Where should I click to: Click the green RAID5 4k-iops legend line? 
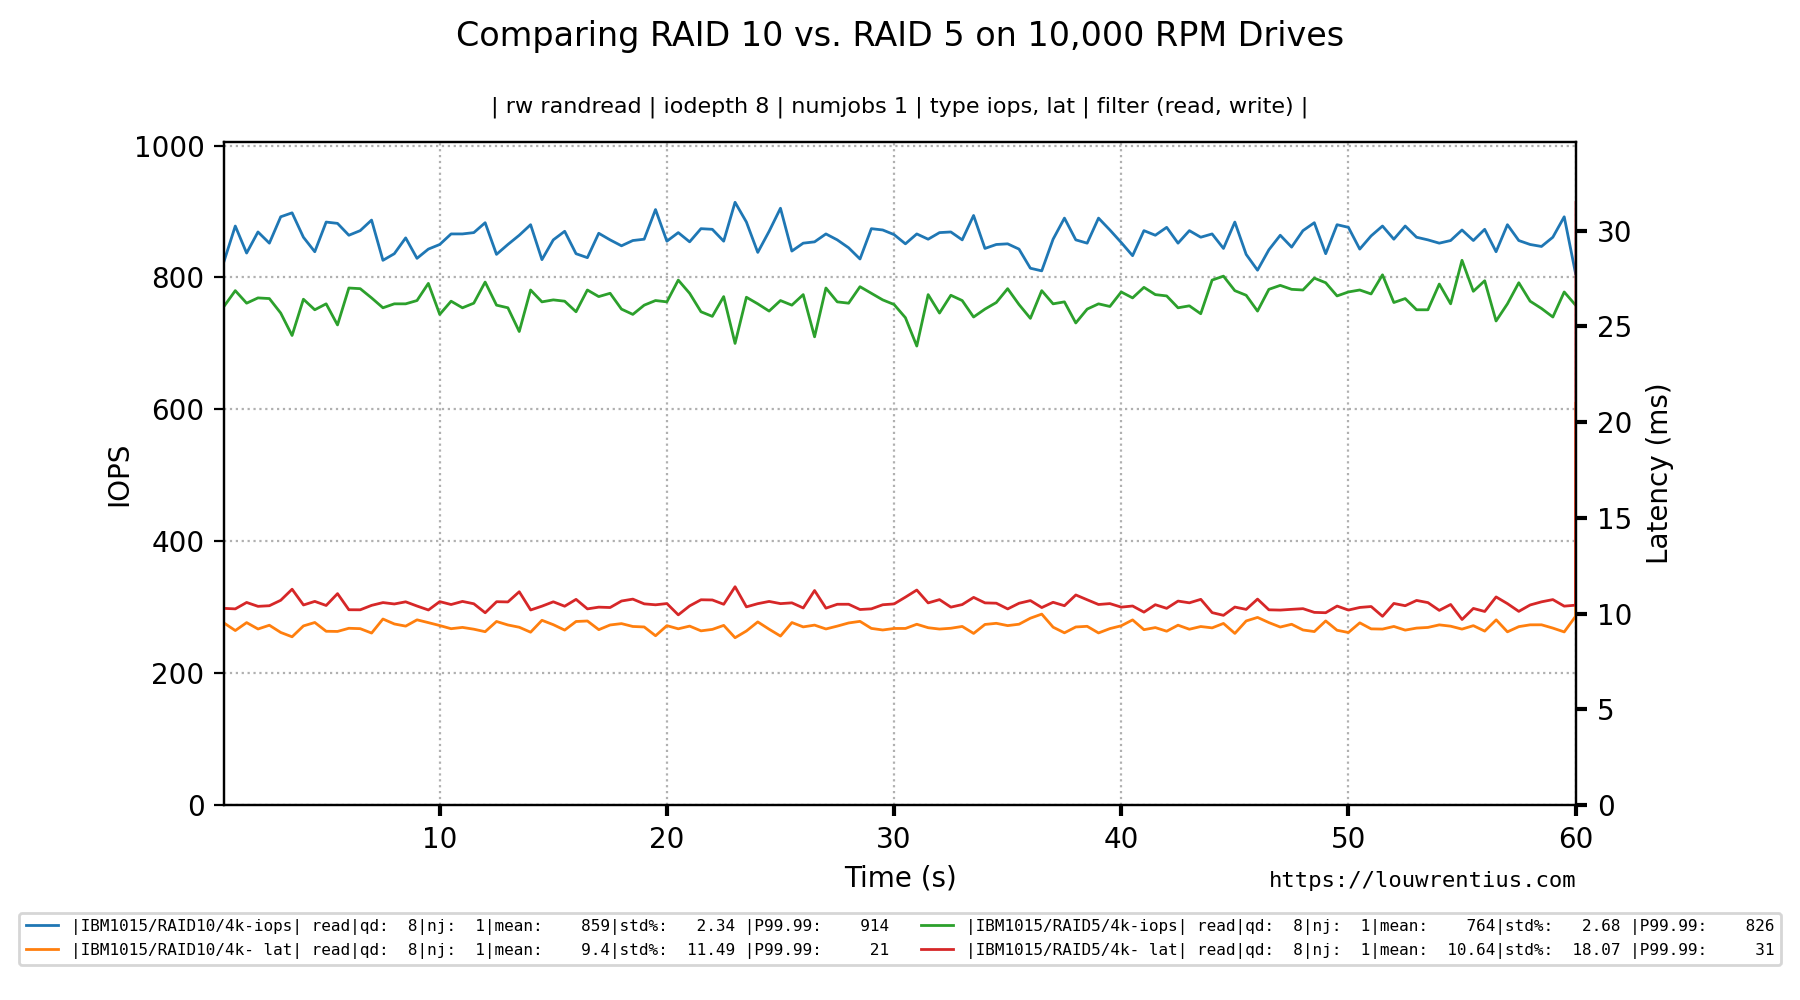pyautogui.click(x=938, y=926)
